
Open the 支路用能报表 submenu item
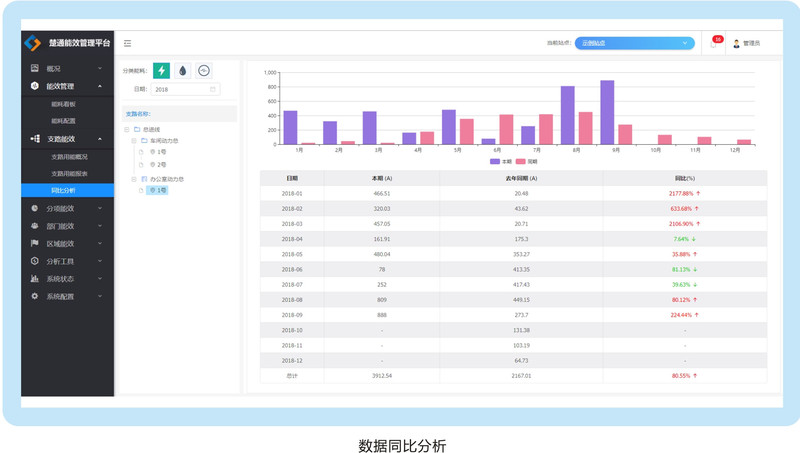pyautogui.click(x=69, y=173)
